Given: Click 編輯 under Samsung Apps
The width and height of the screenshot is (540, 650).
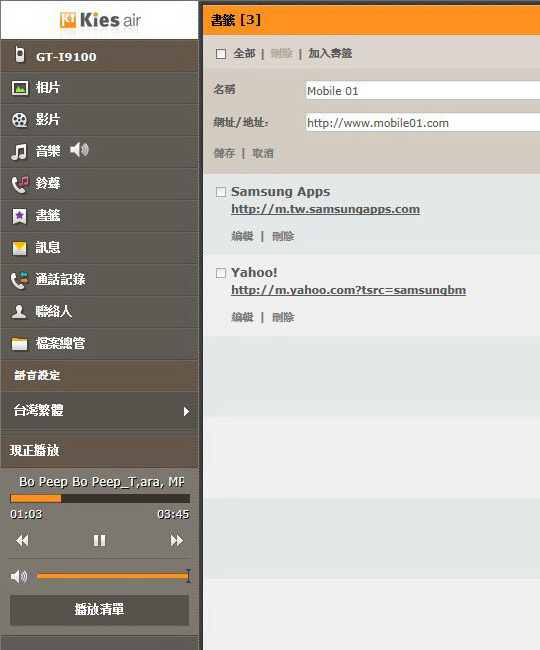Looking at the screenshot, I should 242,236.
